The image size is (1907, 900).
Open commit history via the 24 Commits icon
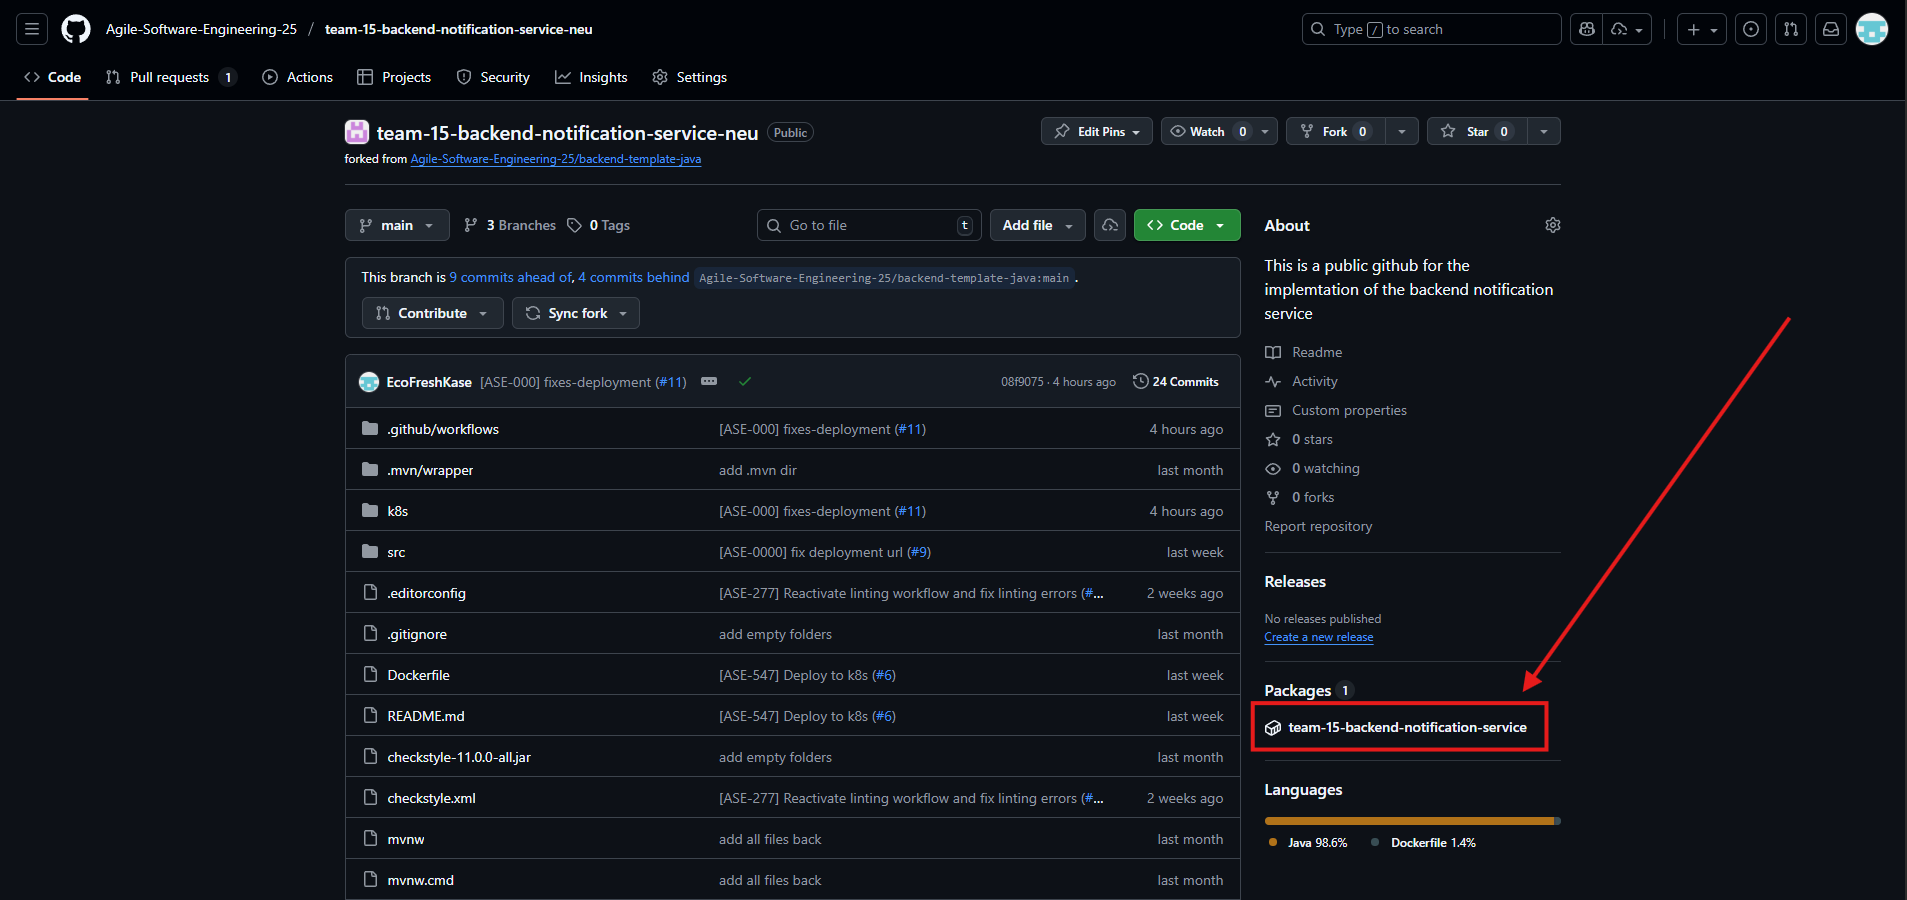[1140, 381]
